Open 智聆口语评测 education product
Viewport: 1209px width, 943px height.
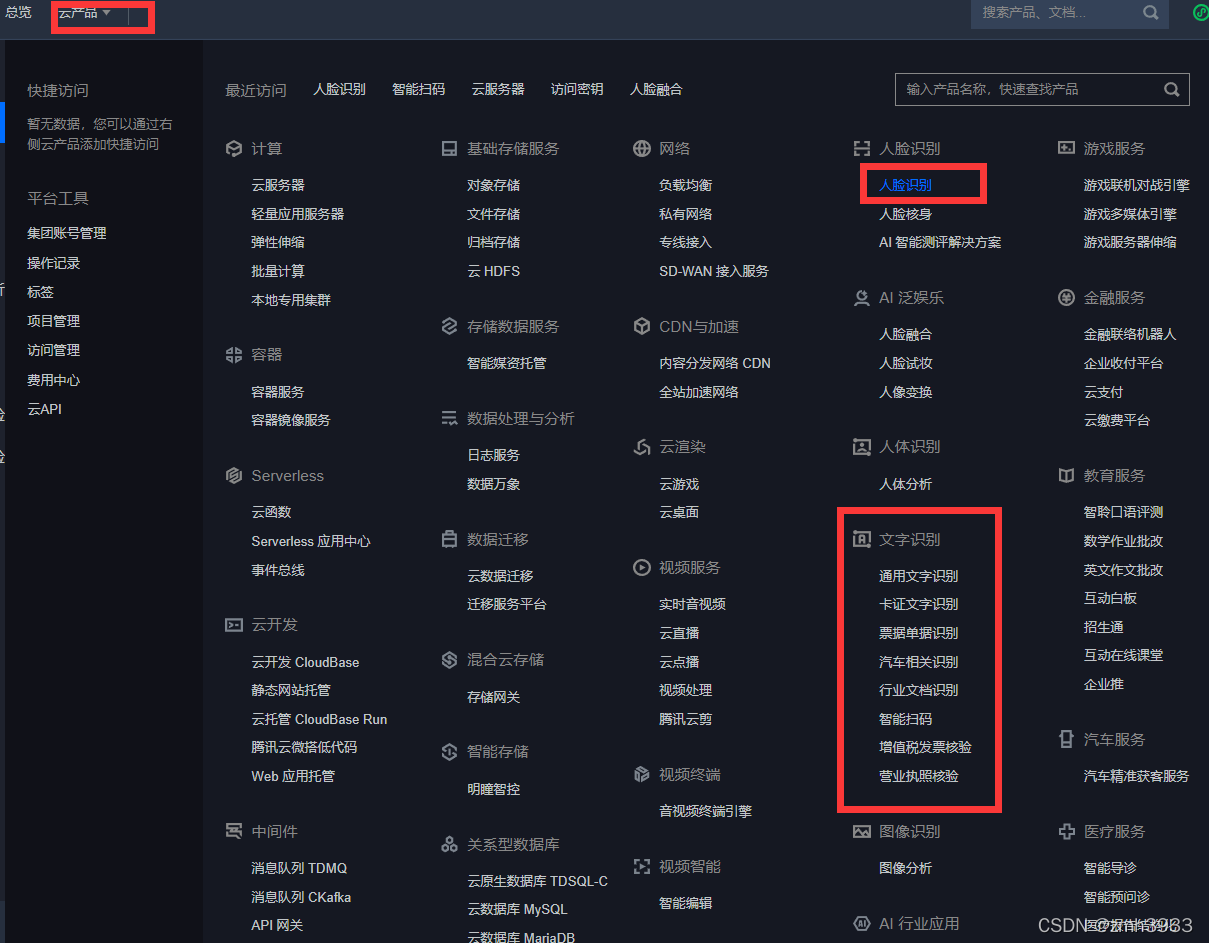(x=1124, y=512)
